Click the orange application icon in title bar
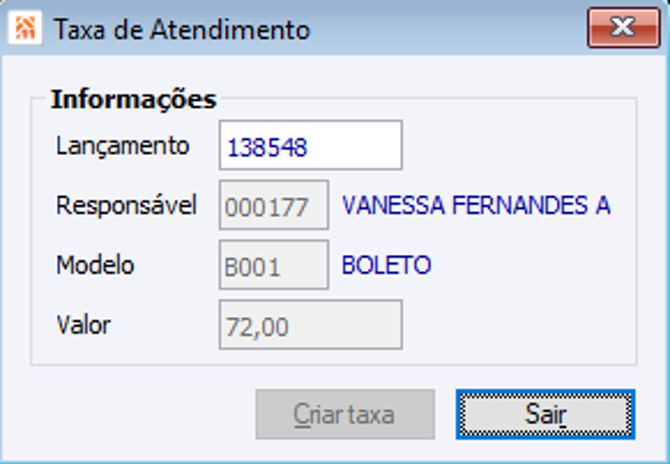This screenshot has width=670, height=464. click(23, 29)
